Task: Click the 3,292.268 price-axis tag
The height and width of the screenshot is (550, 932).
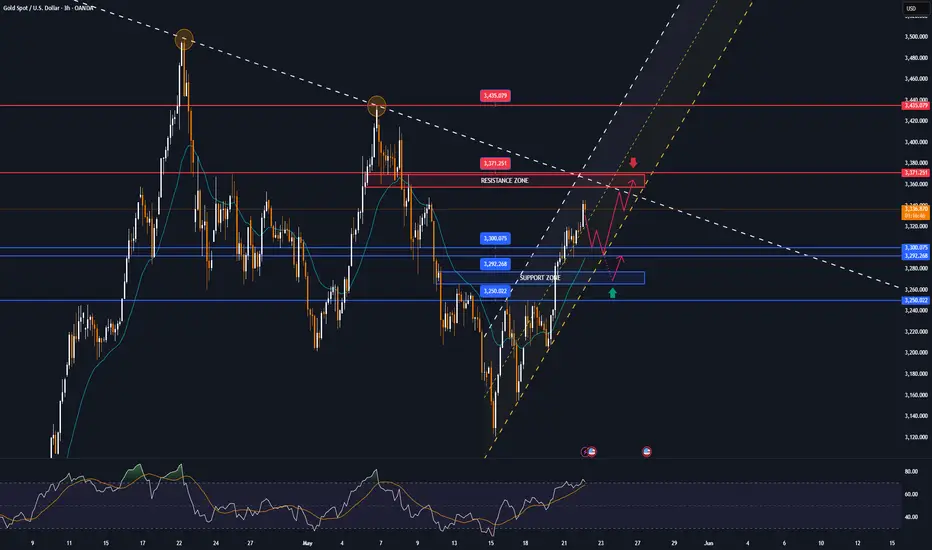Action: click(915, 256)
